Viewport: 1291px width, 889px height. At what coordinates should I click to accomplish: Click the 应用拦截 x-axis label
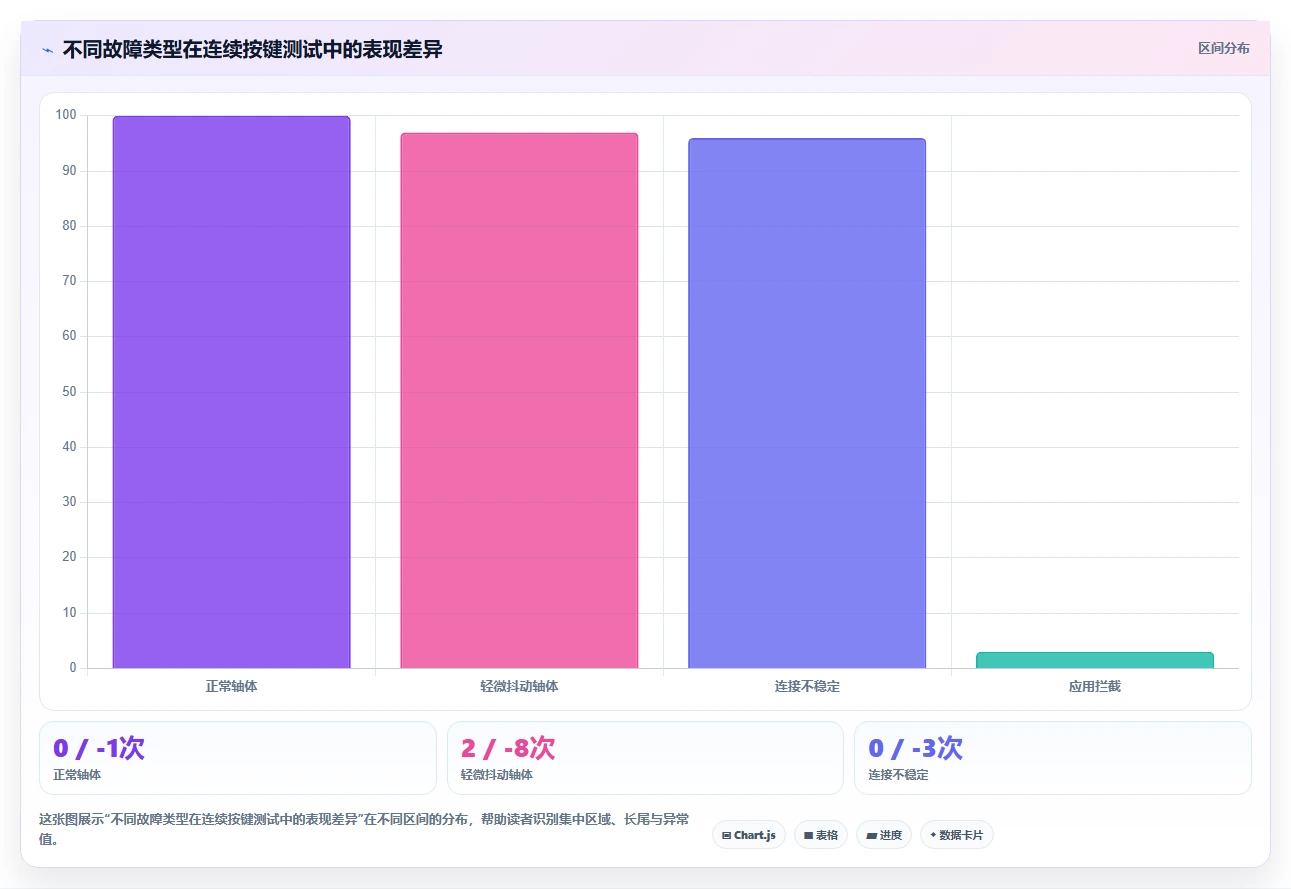(x=1095, y=687)
